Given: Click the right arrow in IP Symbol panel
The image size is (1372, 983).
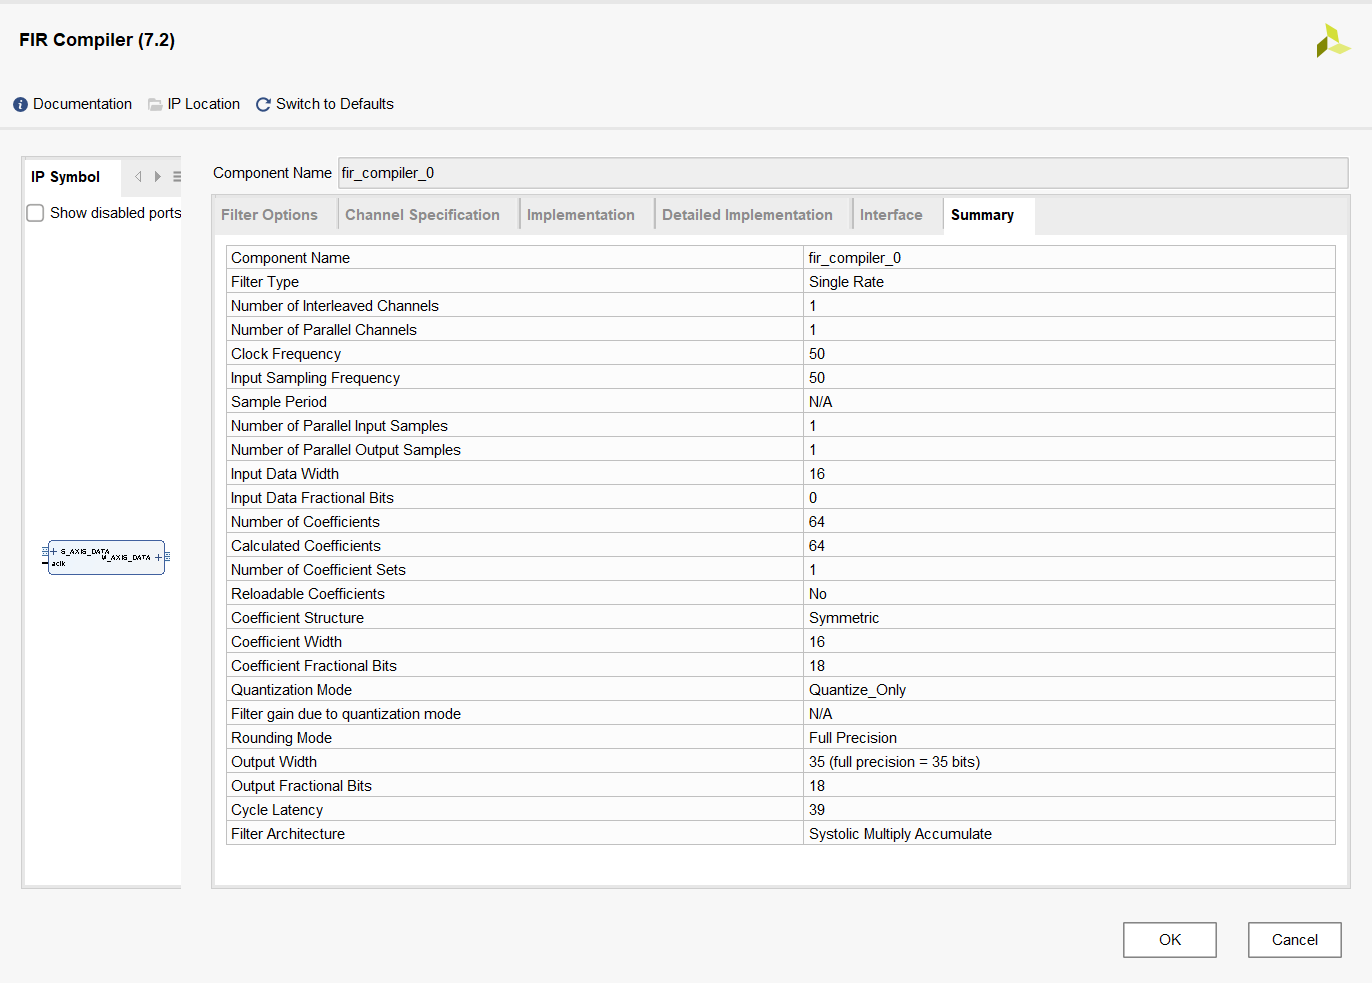Looking at the screenshot, I should click(x=157, y=177).
